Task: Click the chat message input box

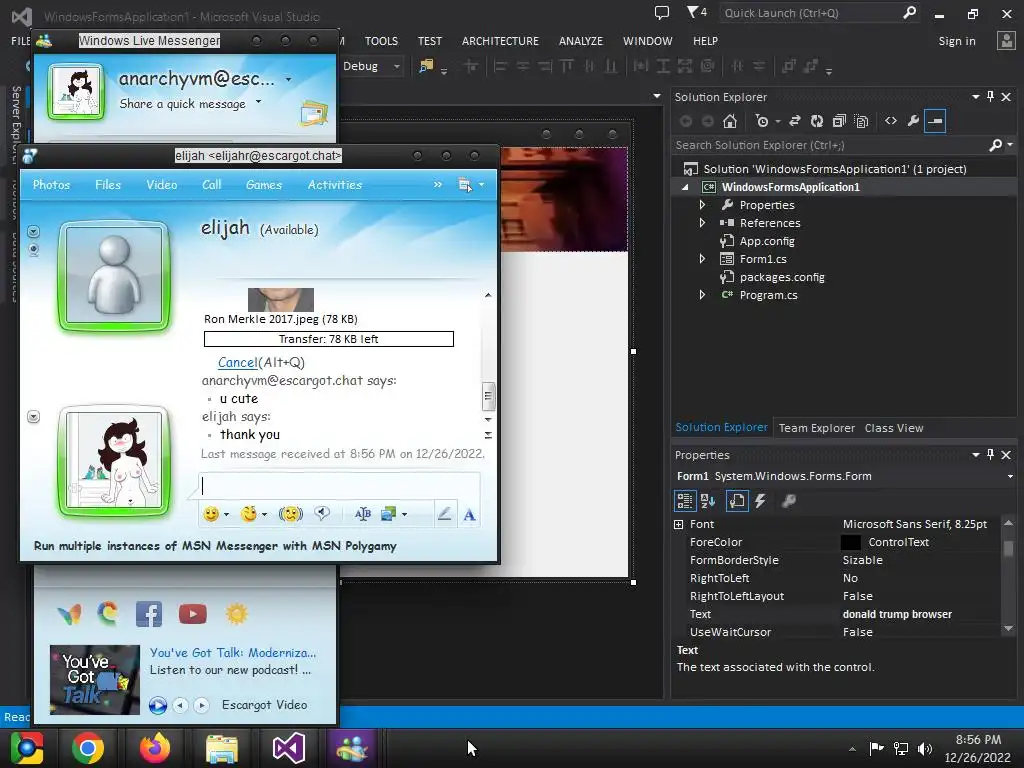Action: [340, 486]
